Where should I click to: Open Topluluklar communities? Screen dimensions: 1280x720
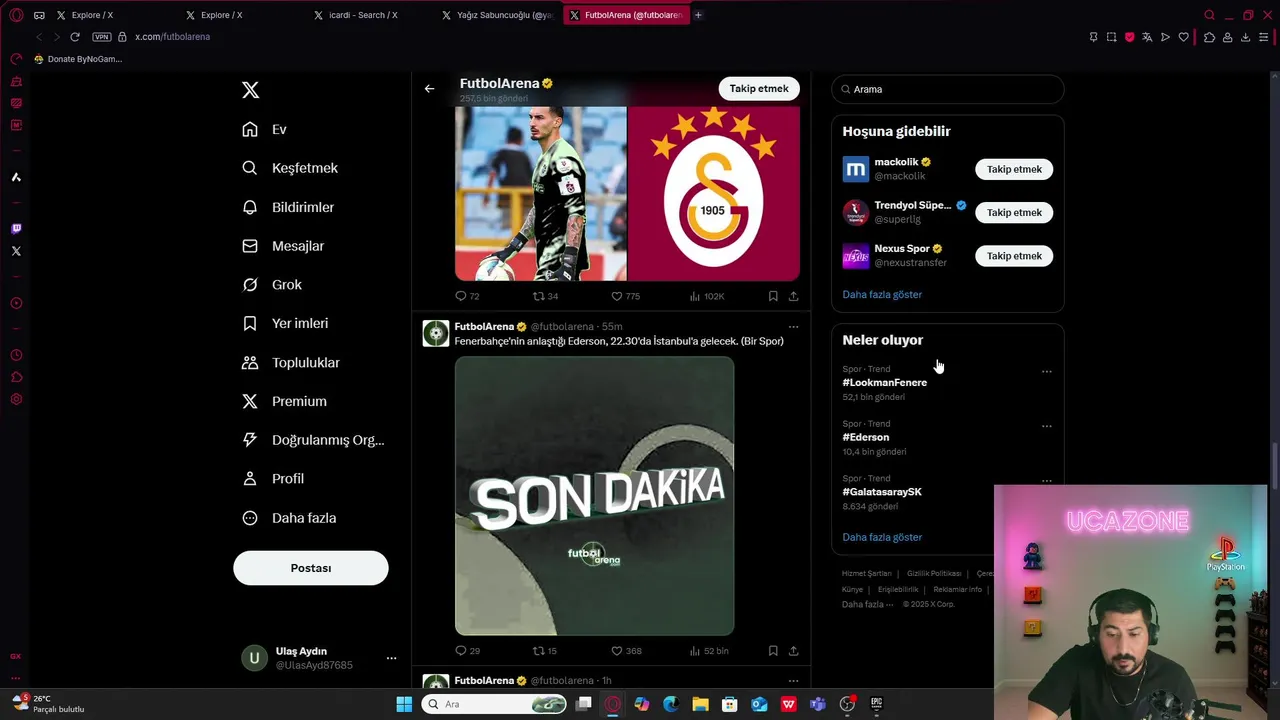click(291, 362)
